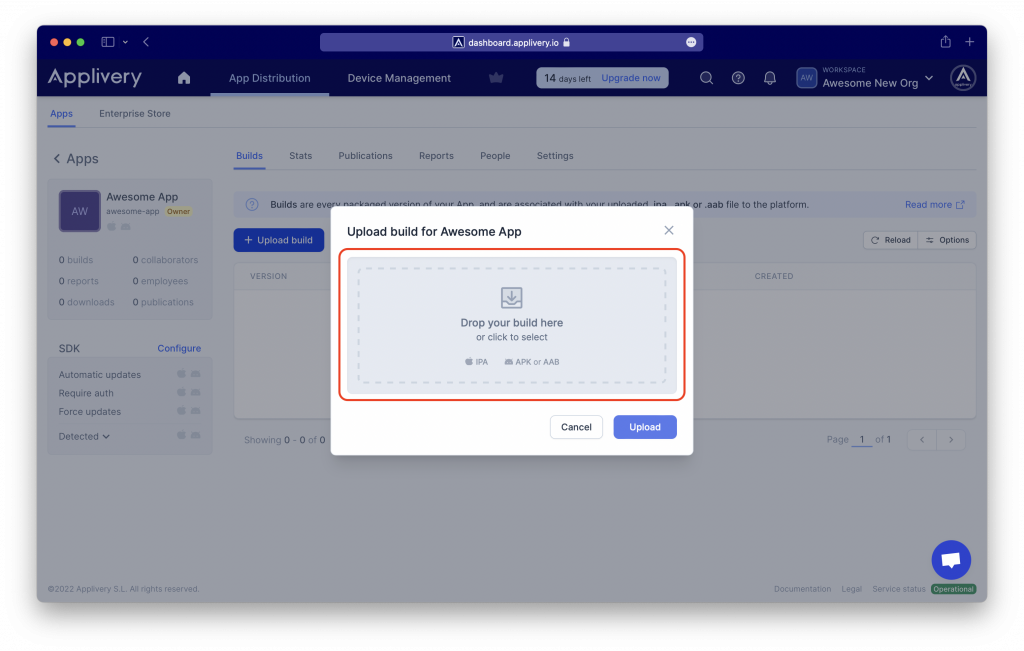Screen dimensions: 1024x651
Task: Close the Upload build dialog
Action: tap(669, 230)
